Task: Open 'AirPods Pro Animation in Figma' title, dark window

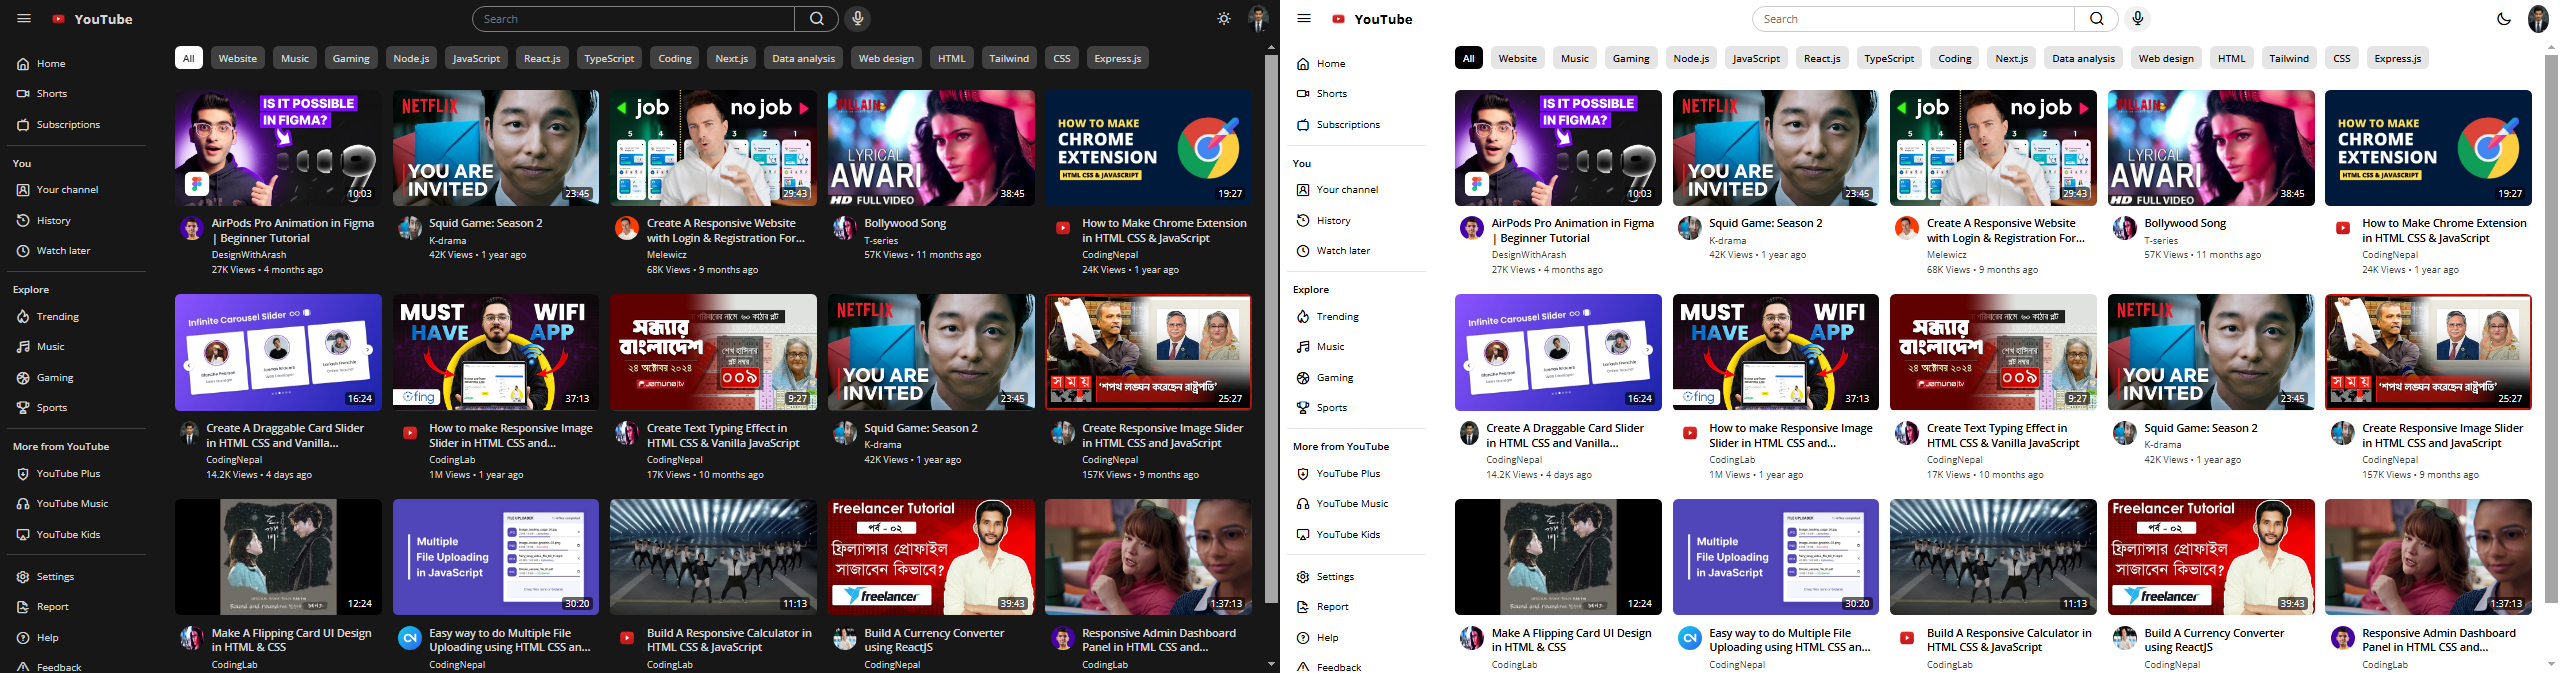Action: [x=293, y=231]
